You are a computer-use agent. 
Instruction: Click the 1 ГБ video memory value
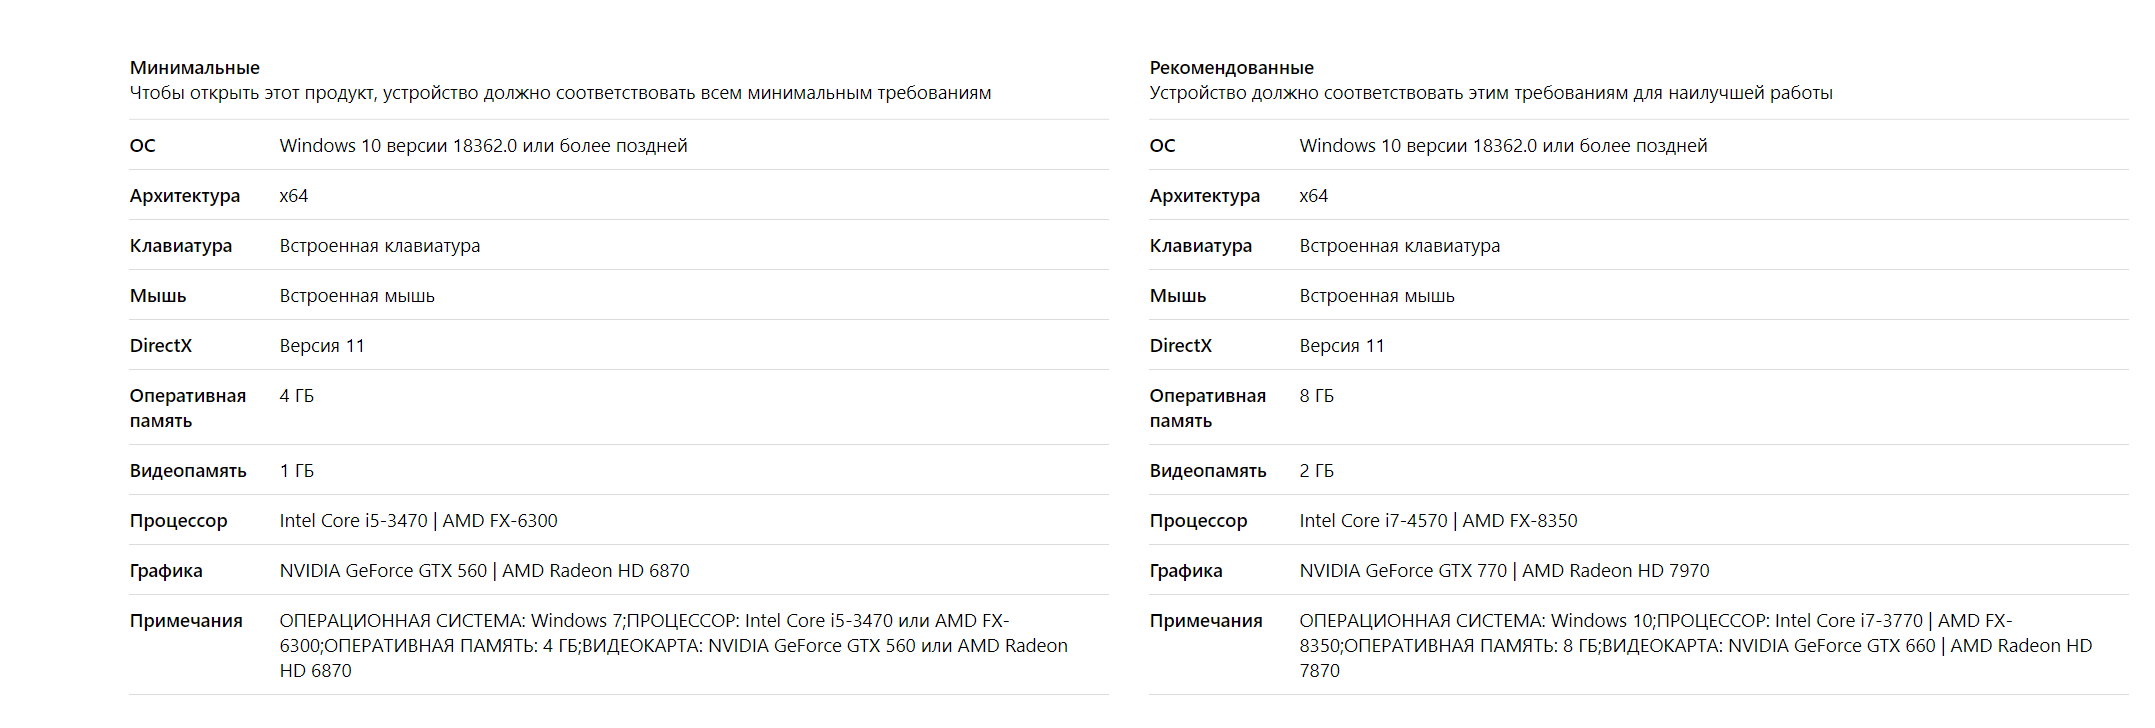tap(297, 471)
